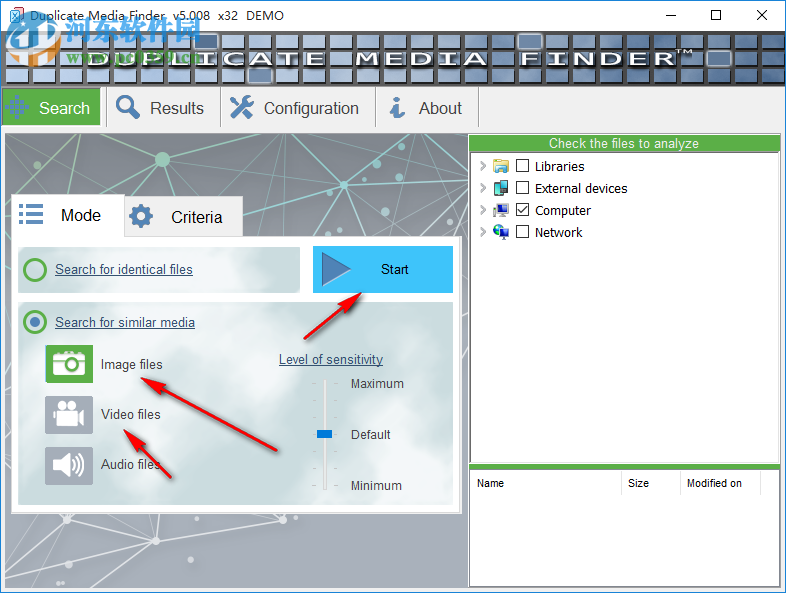Click the Level of sensitivity link
Image resolution: width=786 pixels, height=593 pixels.
click(331, 359)
